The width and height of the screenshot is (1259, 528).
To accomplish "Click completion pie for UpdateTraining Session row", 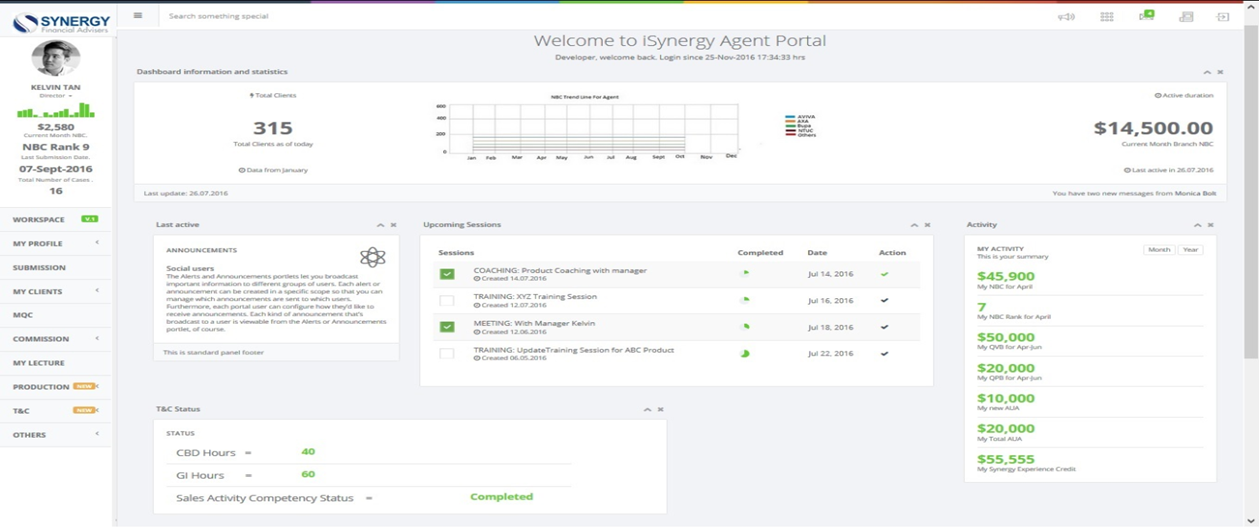I will 744,354.
